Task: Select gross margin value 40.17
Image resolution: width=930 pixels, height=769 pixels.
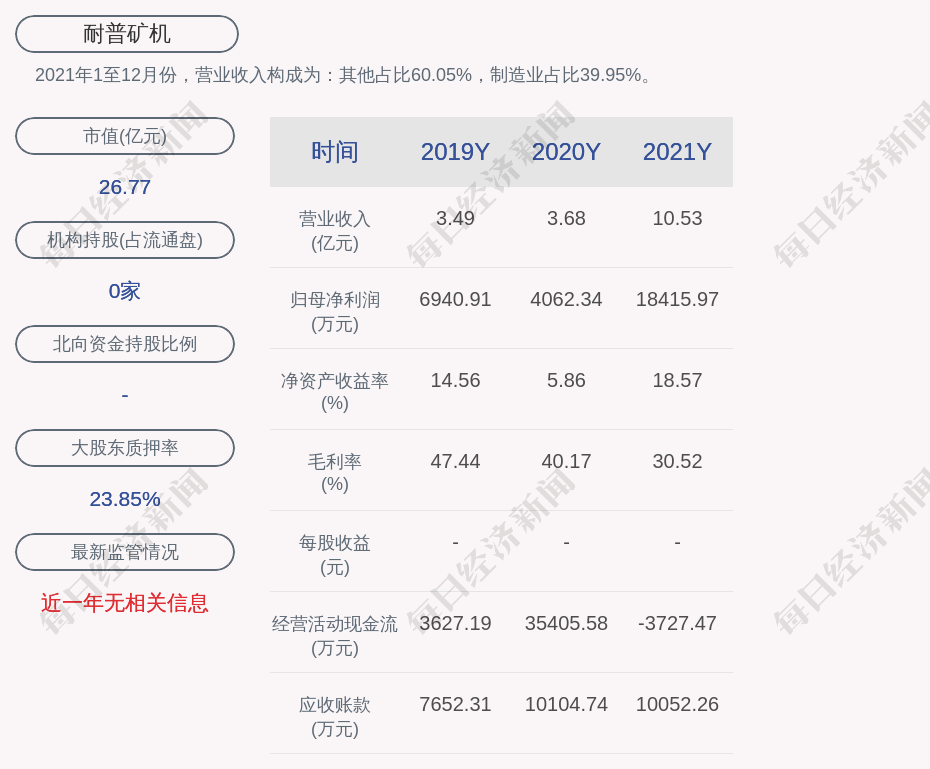Action: [566, 461]
